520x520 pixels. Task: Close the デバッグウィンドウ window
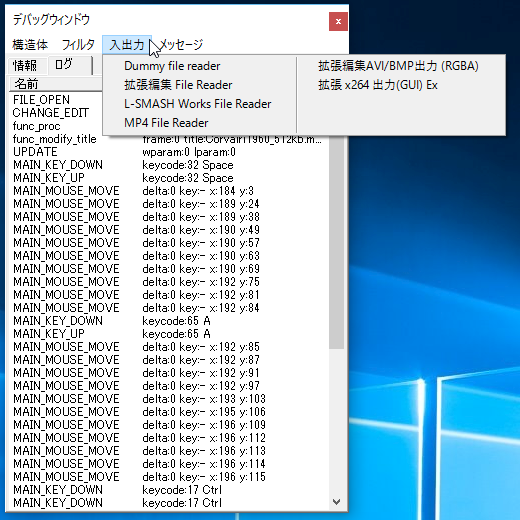pyautogui.click(x=338, y=22)
